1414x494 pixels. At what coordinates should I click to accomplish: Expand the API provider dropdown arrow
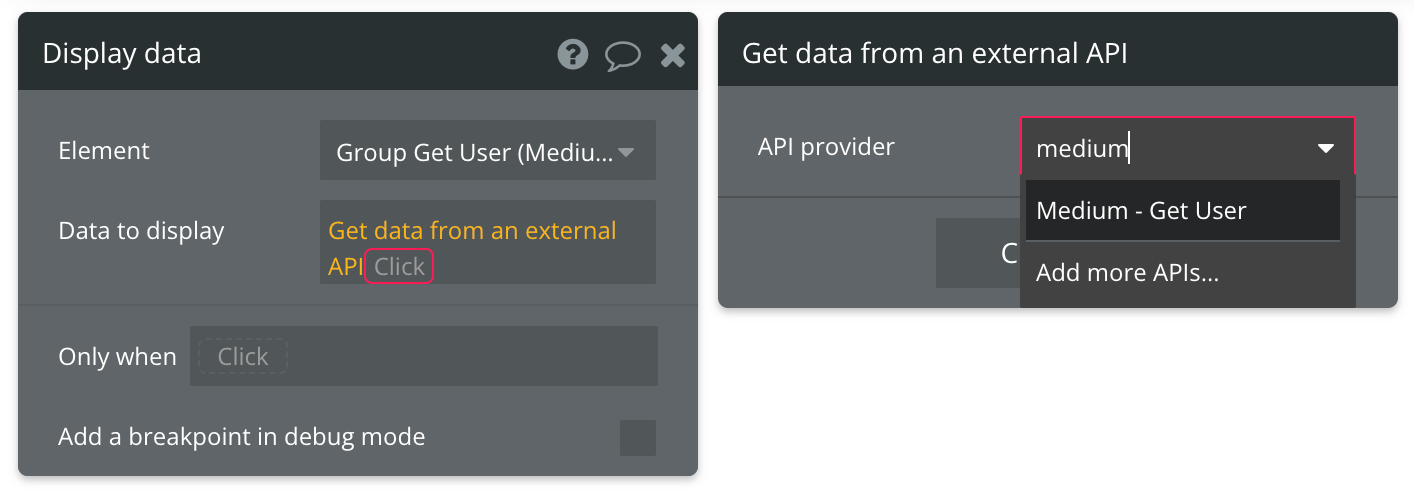[x=1326, y=149]
